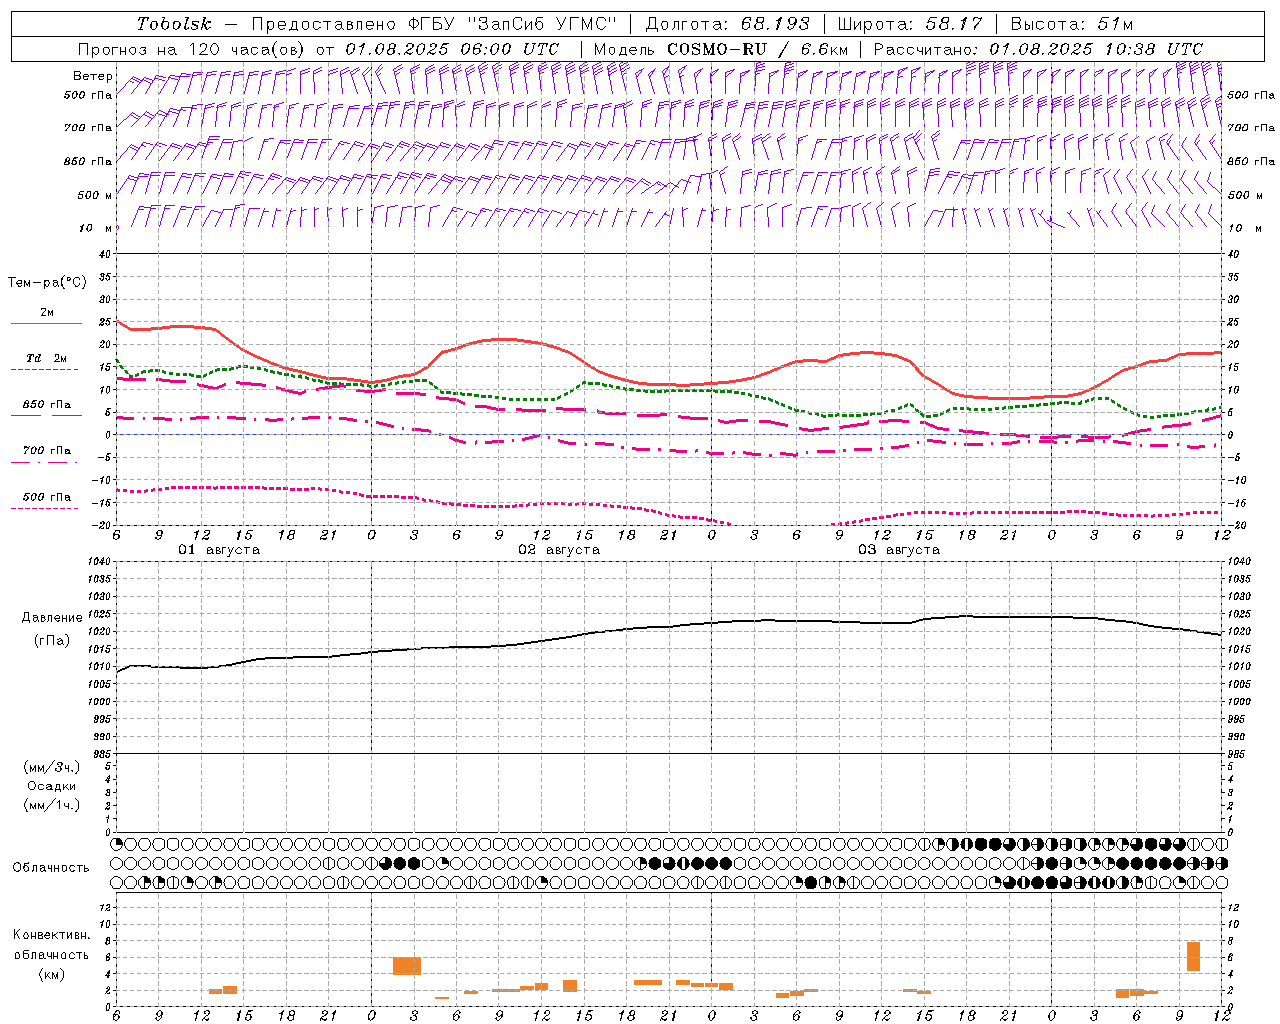Image resolution: width=1280 pixels, height=1024 pixels.
Task: Click the "(мм/3ч.)" precipitation unit label
Action: 52,767
